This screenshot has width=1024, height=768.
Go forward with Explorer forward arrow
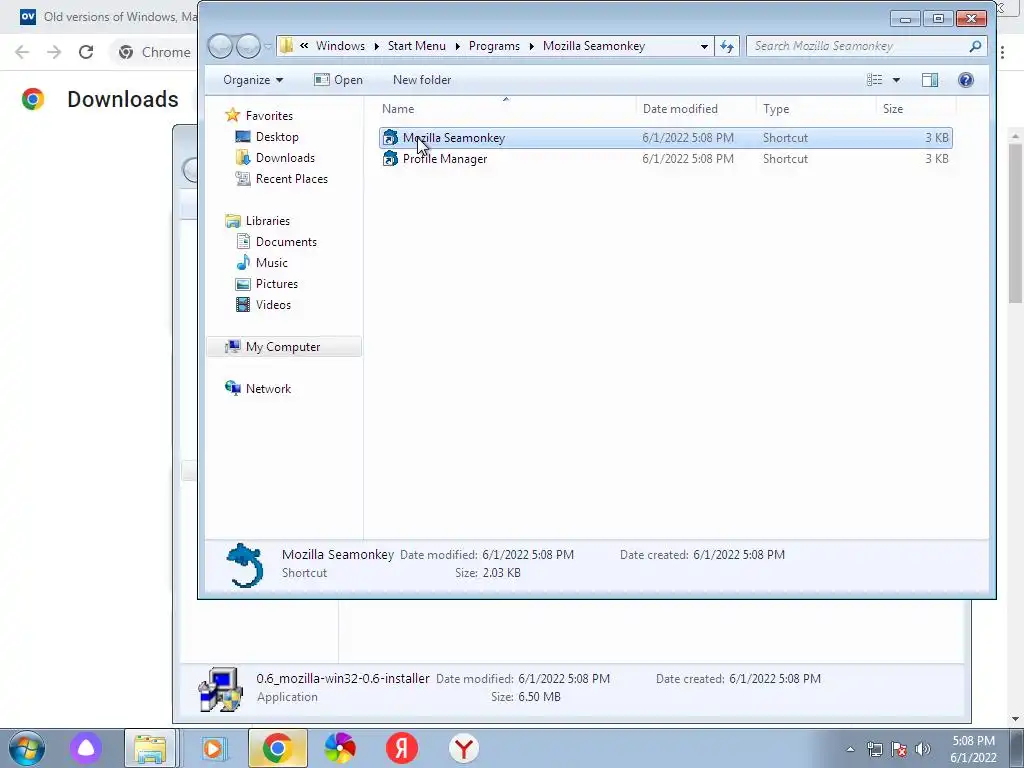pyautogui.click(x=248, y=46)
